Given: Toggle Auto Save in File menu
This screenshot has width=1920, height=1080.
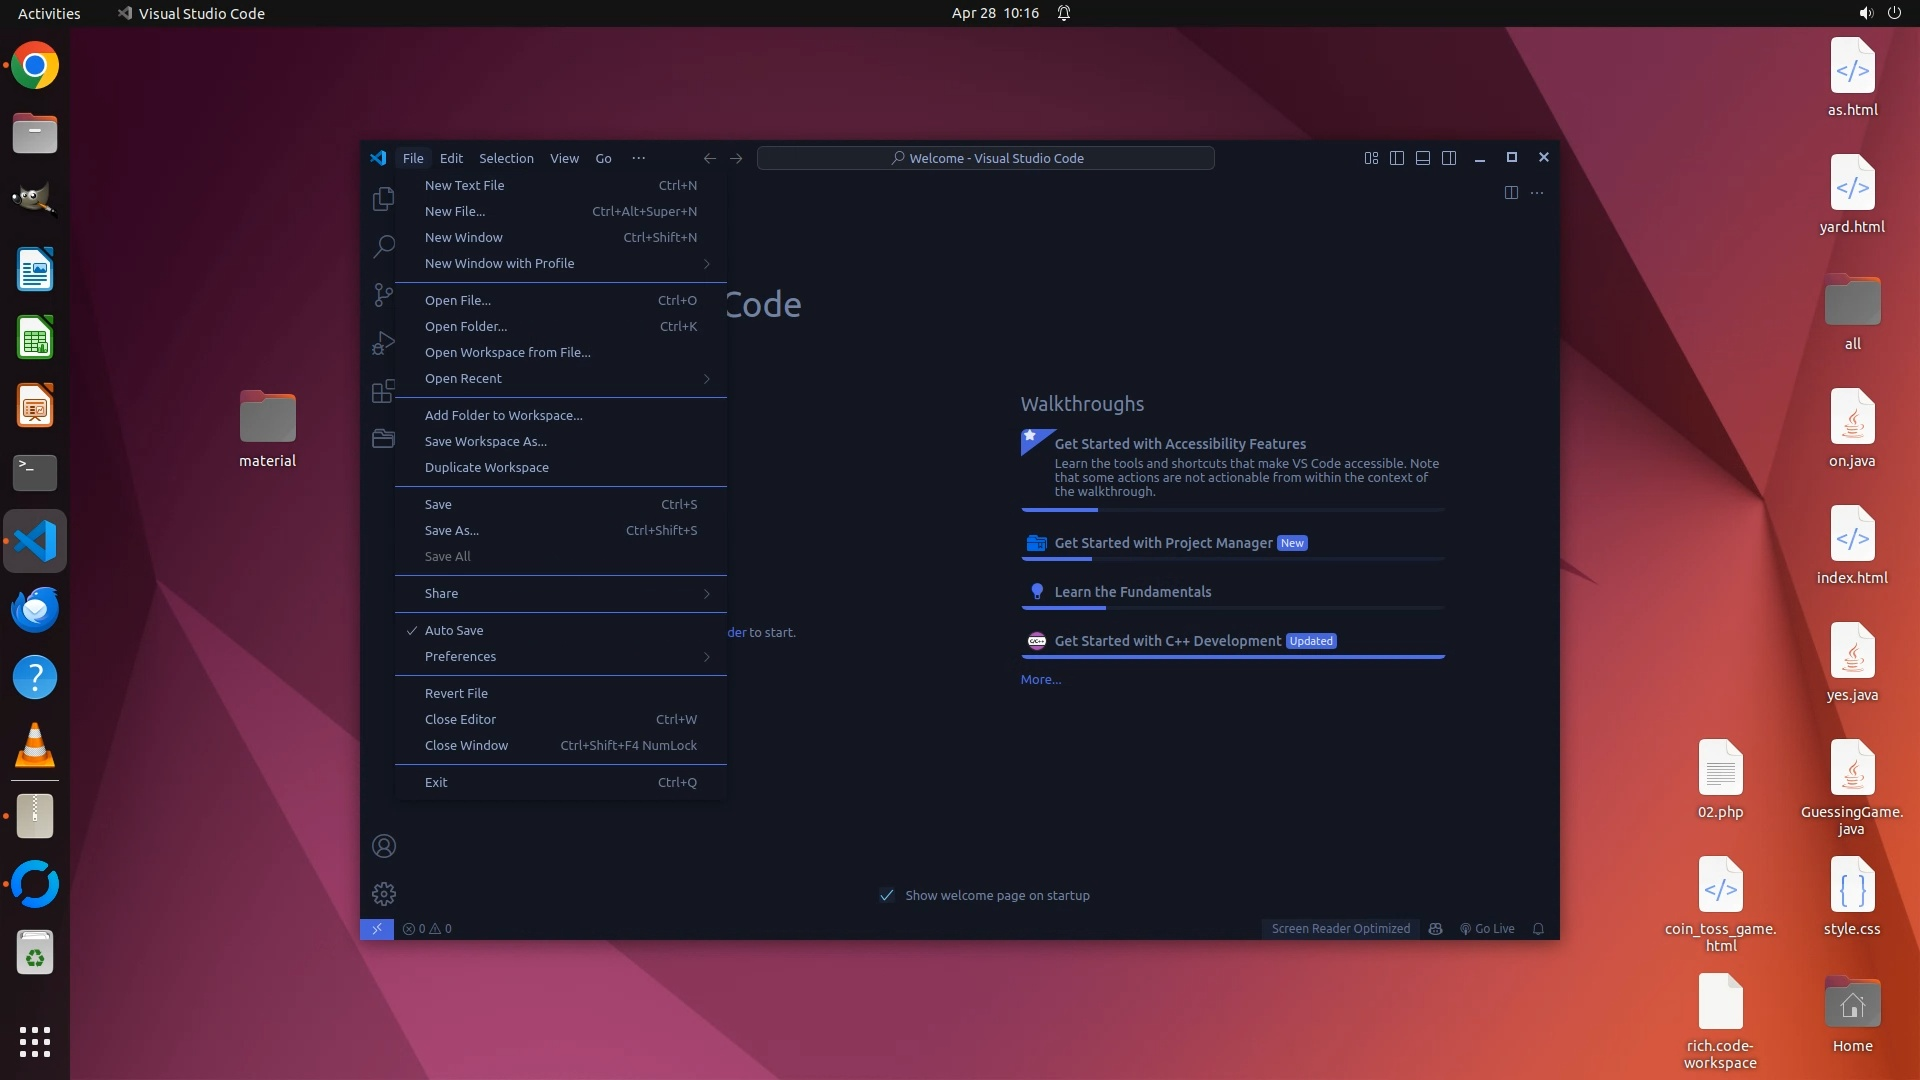Looking at the screenshot, I should pos(454,630).
